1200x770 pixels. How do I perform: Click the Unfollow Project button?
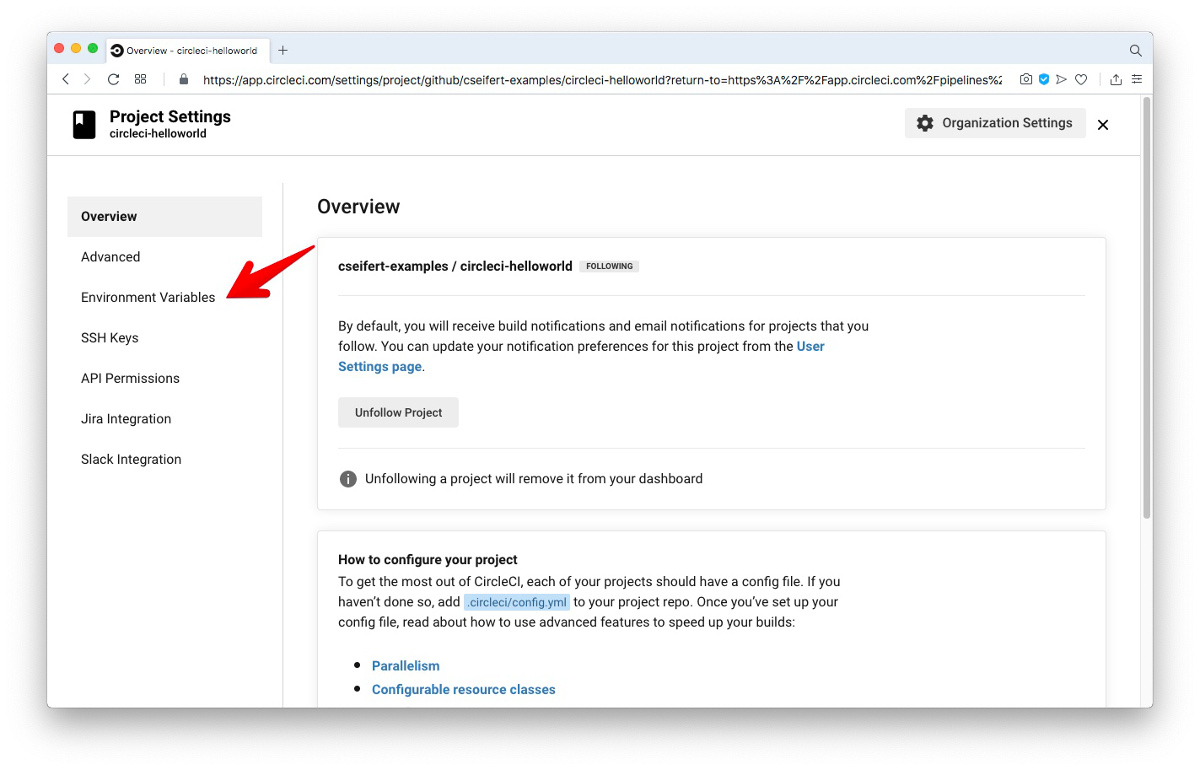pyautogui.click(x=398, y=412)
